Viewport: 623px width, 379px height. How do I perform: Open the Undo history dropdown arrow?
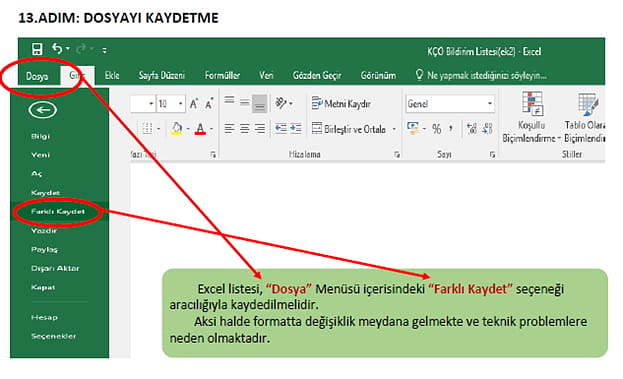(68, 49)
